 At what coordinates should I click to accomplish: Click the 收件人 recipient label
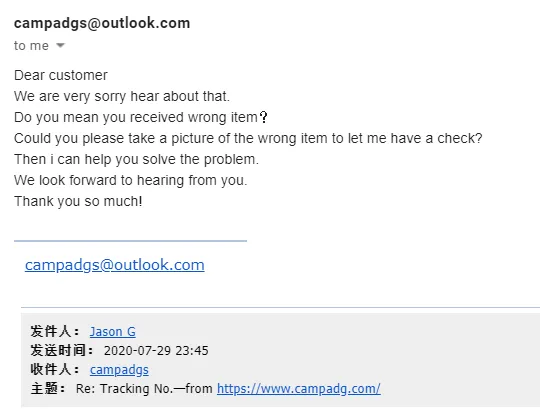pyautogui.click(x=54, y=370)
